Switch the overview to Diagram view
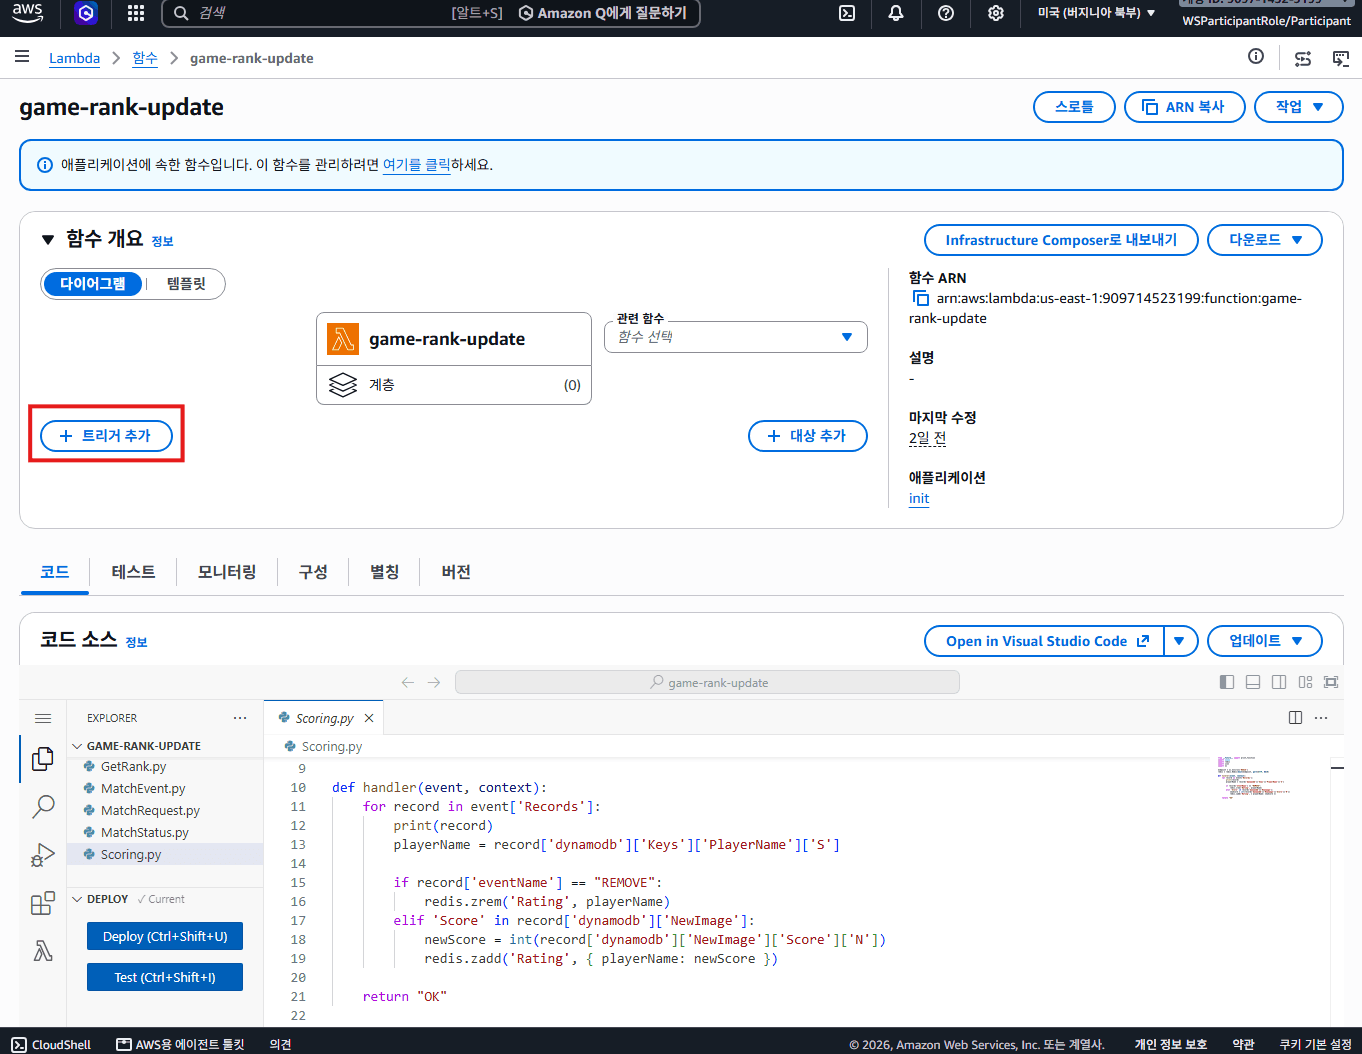The image size is (1362, 1054). click(93, 284)
